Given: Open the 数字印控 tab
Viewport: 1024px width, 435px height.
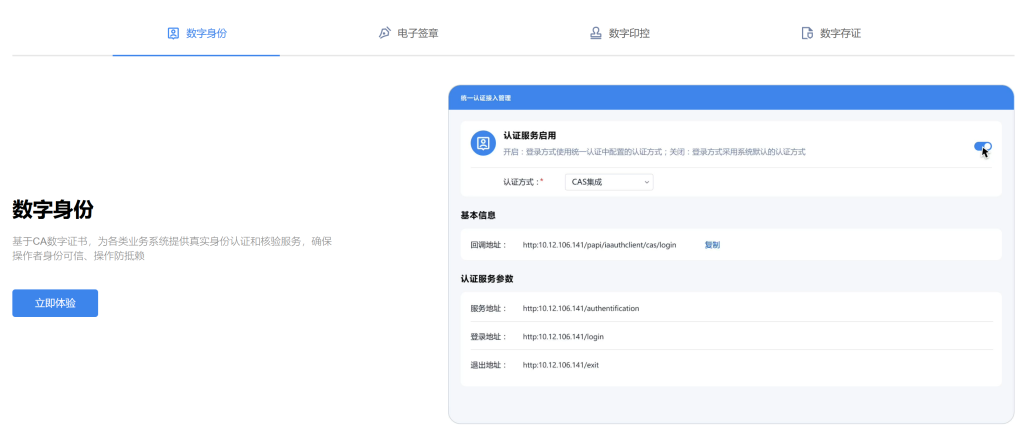Looking at the screenshot, I should (629, 33).
